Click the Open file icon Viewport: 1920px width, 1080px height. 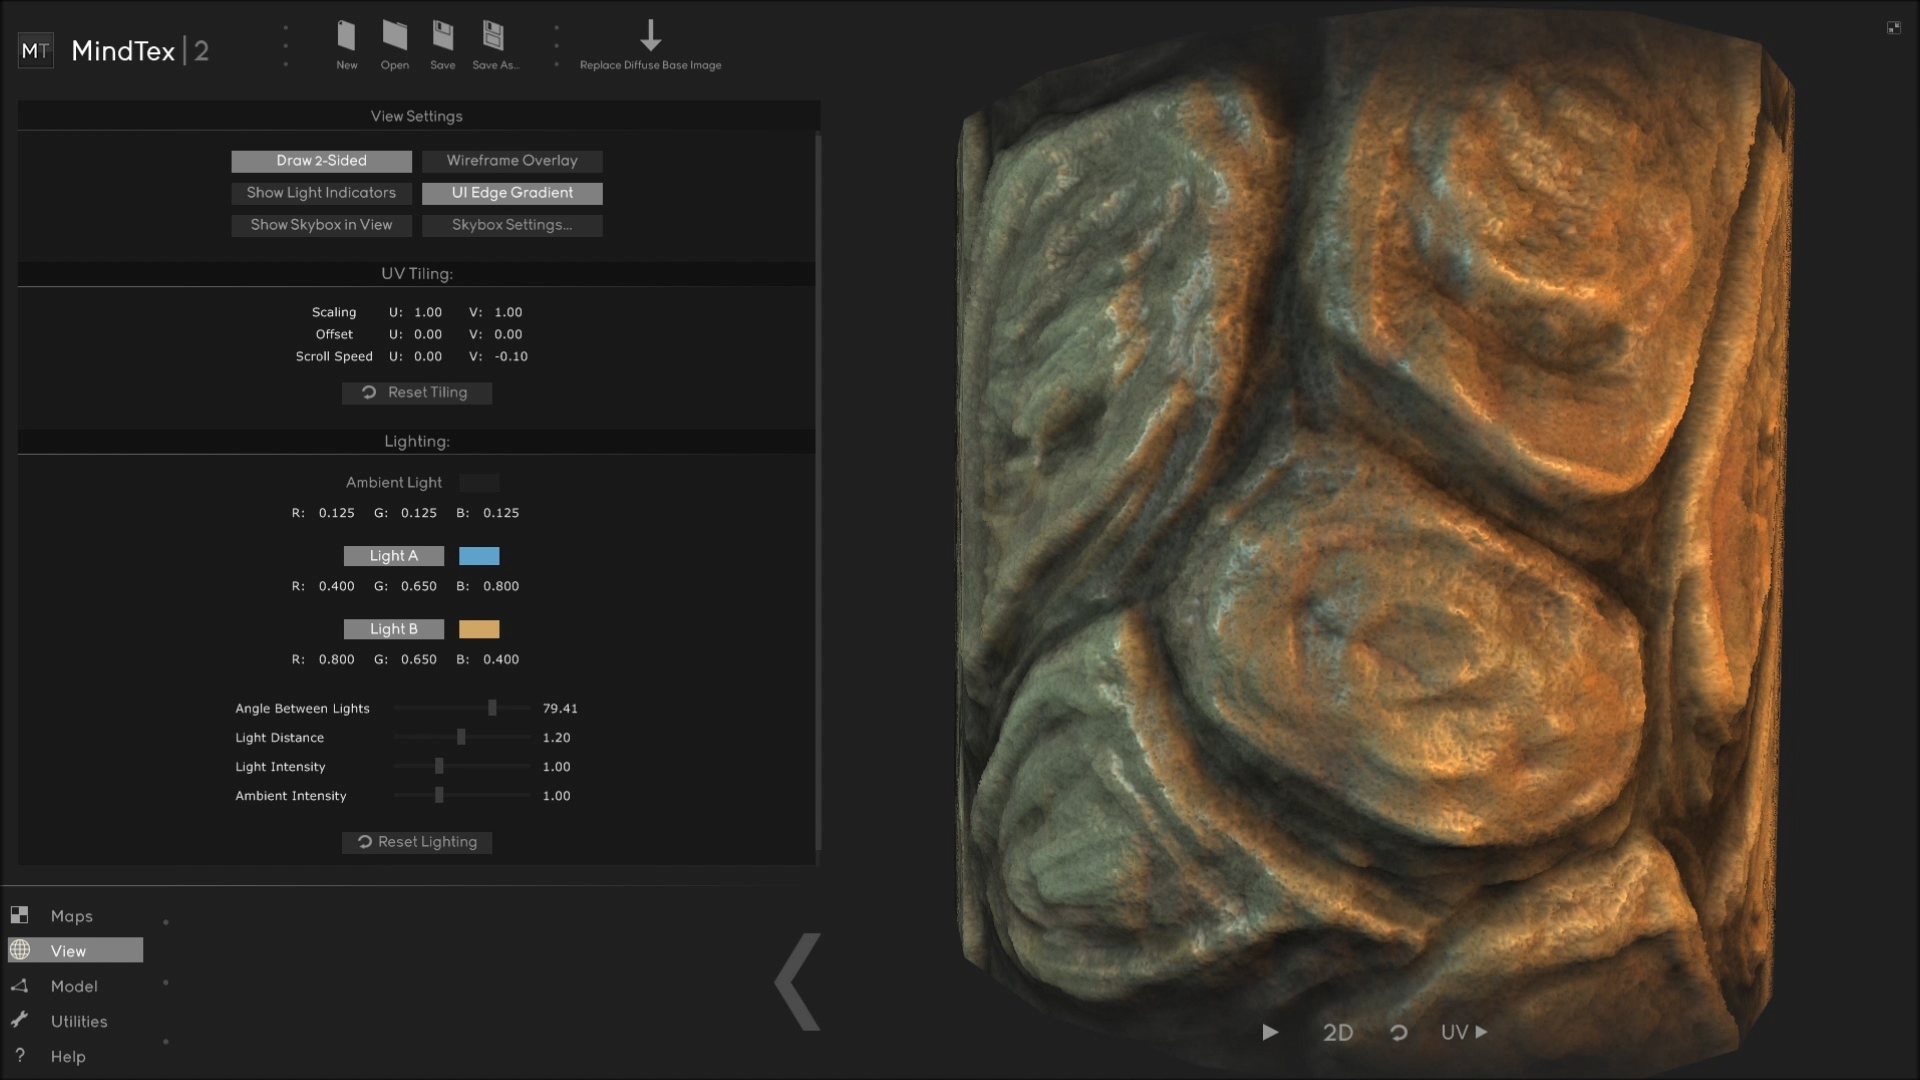coord(394,37)
